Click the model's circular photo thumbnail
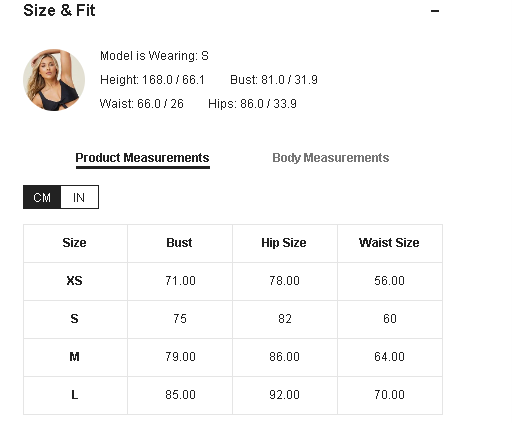 (x=54, y=80)
